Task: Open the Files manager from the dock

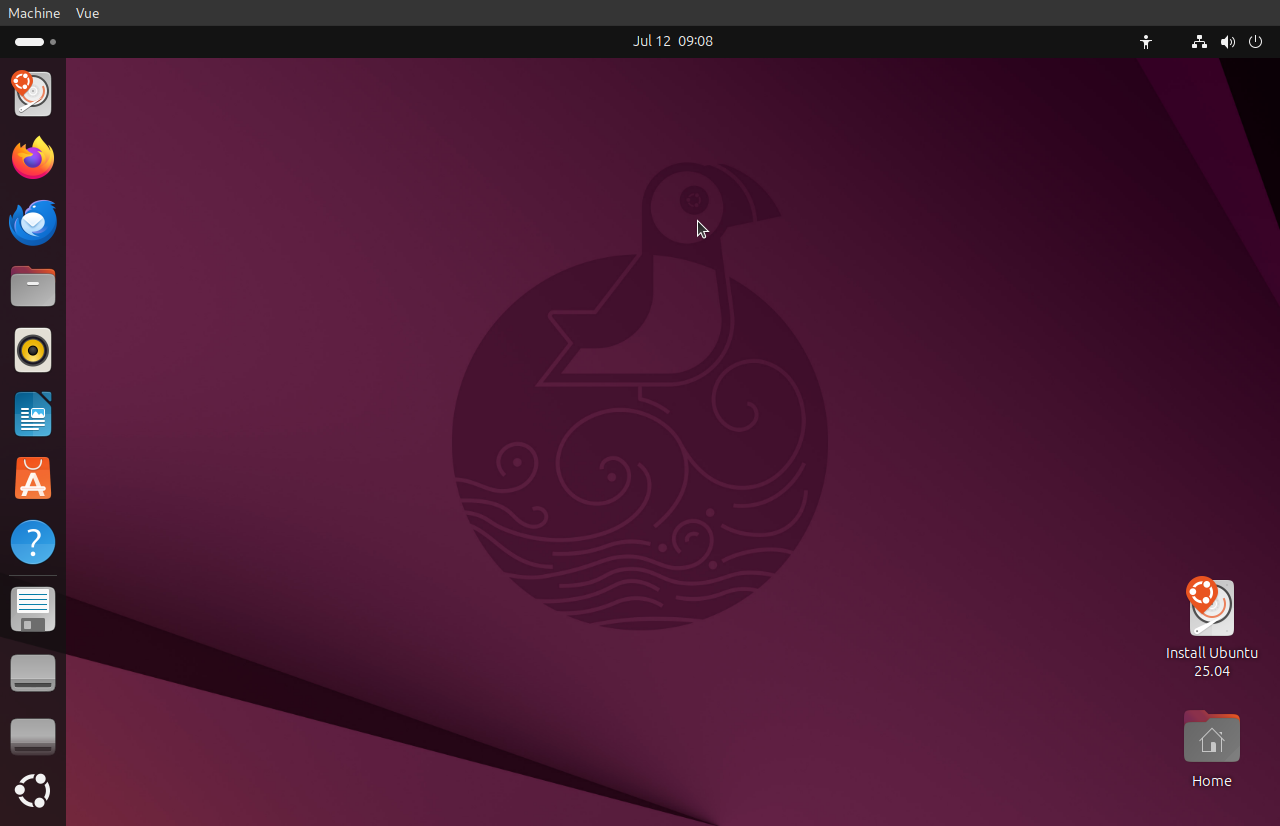Action: coord(33,286)
